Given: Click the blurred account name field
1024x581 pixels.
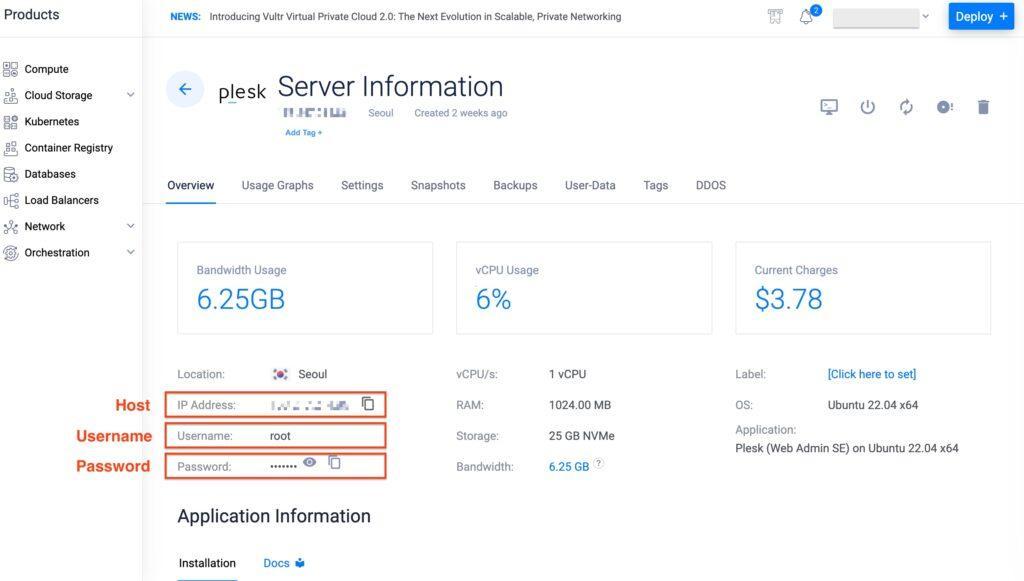Looking at the screenshot, I should point(876,18).
